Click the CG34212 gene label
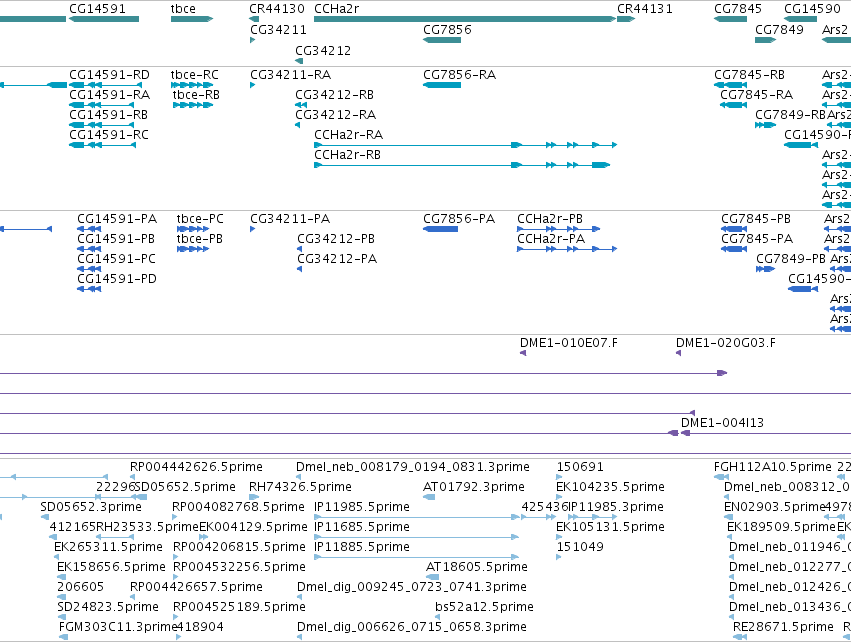The height and width of the screenshot is (642, 851). (323, 50)
